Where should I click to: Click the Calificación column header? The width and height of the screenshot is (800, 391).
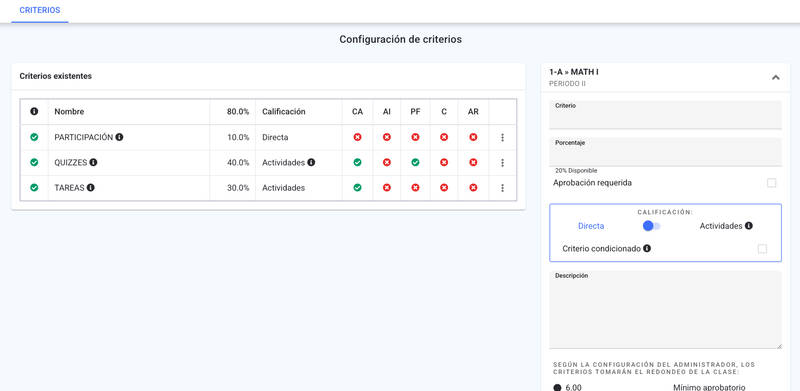284,111
